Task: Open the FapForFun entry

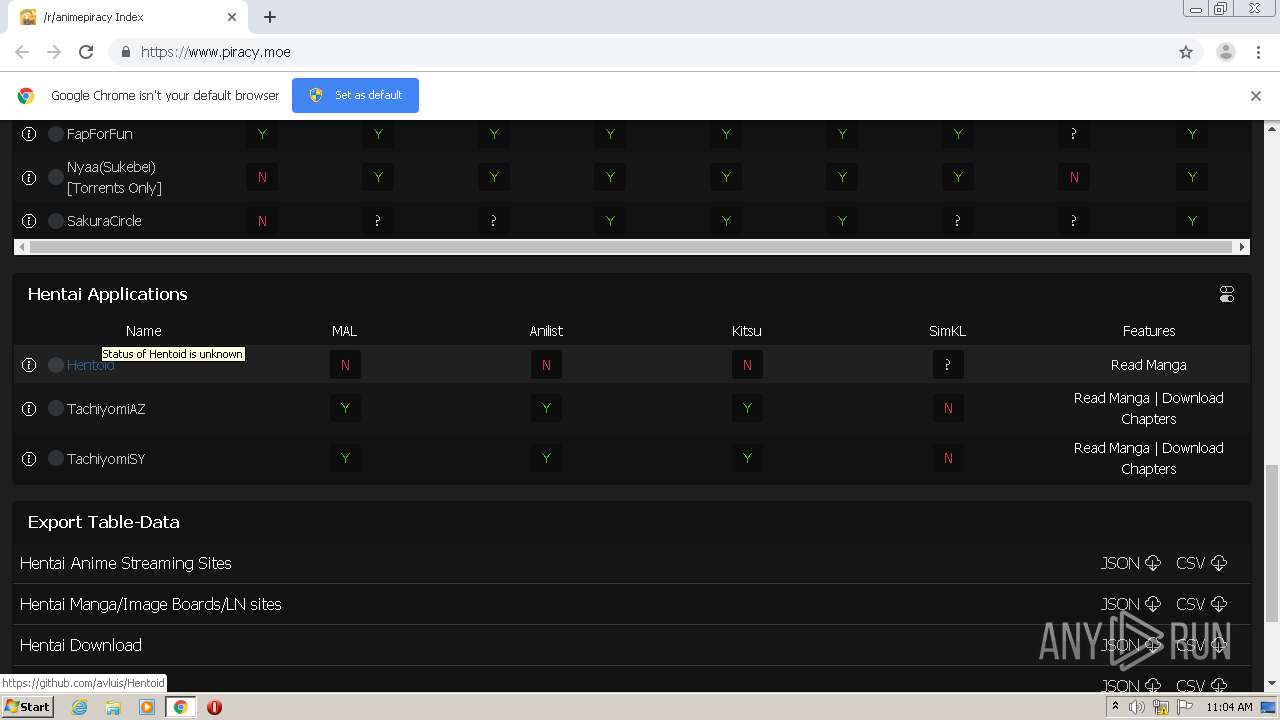Action: point(100,134)
